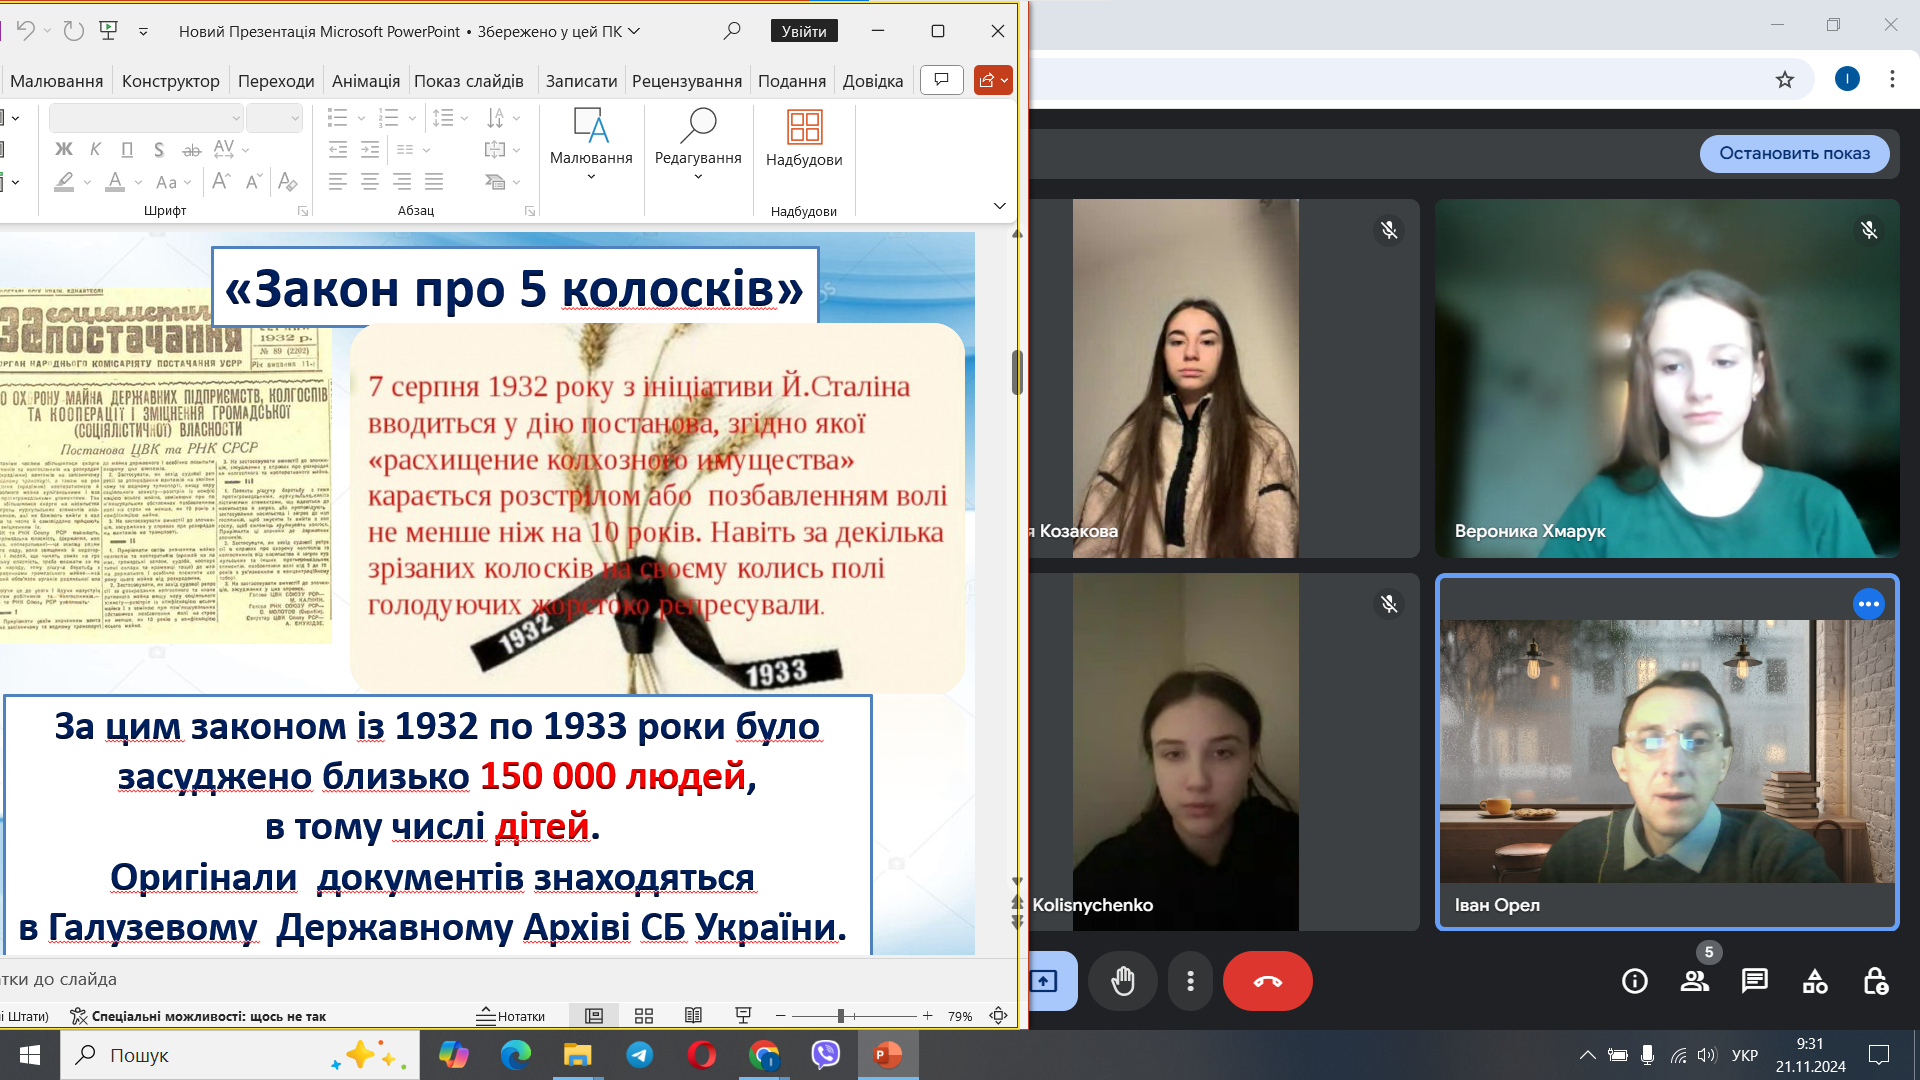
Task: Open meeting details info icon
Action: tap(1634, 981)
